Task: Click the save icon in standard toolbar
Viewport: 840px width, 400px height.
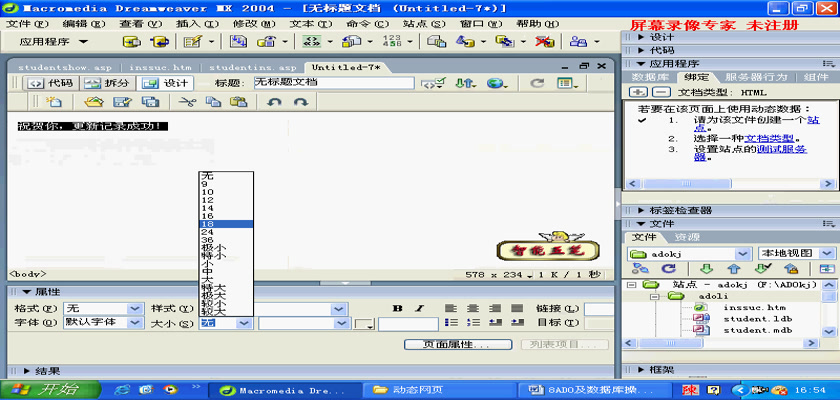Action: [122, 101]
